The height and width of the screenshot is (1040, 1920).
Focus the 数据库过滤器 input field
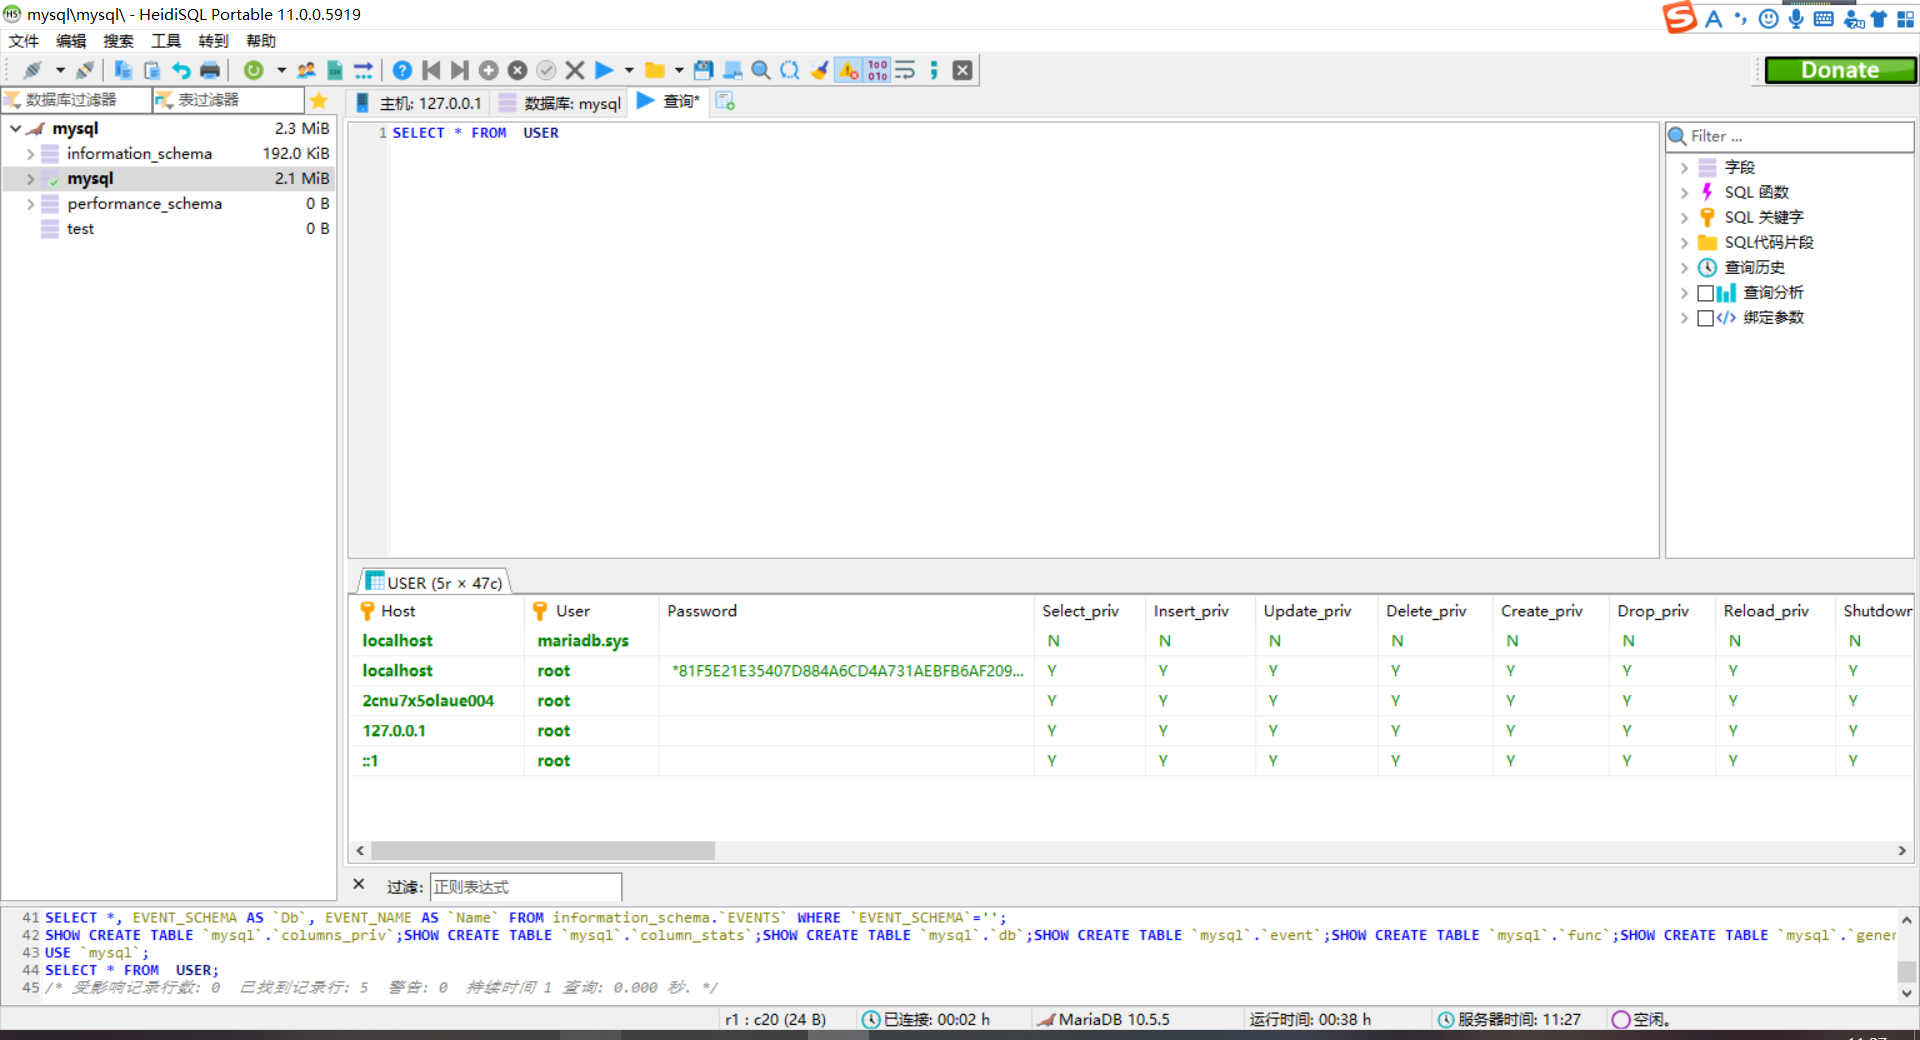(78, 100)
